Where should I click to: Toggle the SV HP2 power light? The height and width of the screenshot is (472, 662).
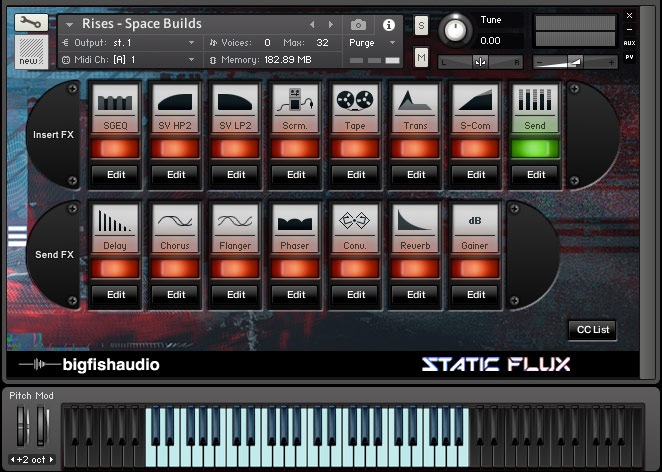175,149
